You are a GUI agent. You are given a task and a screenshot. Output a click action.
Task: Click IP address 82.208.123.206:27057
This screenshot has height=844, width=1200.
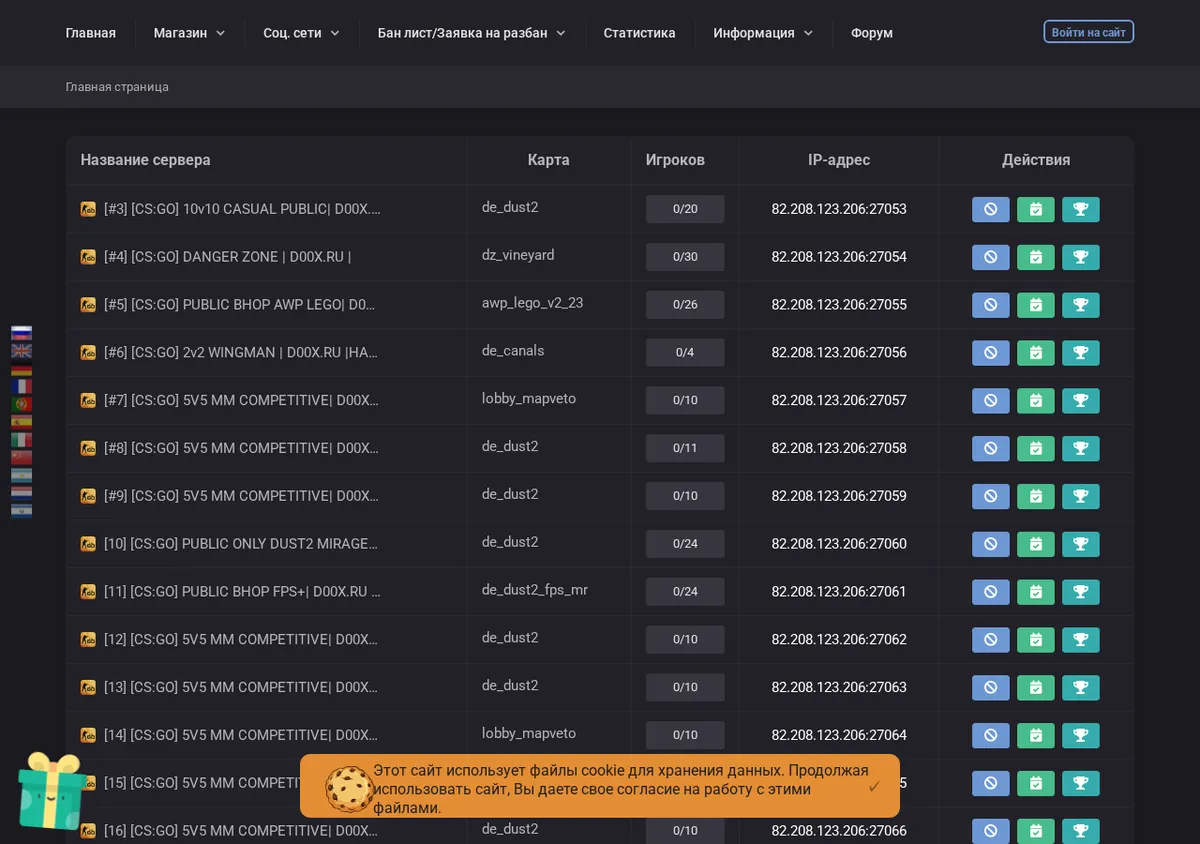(839, 400)
